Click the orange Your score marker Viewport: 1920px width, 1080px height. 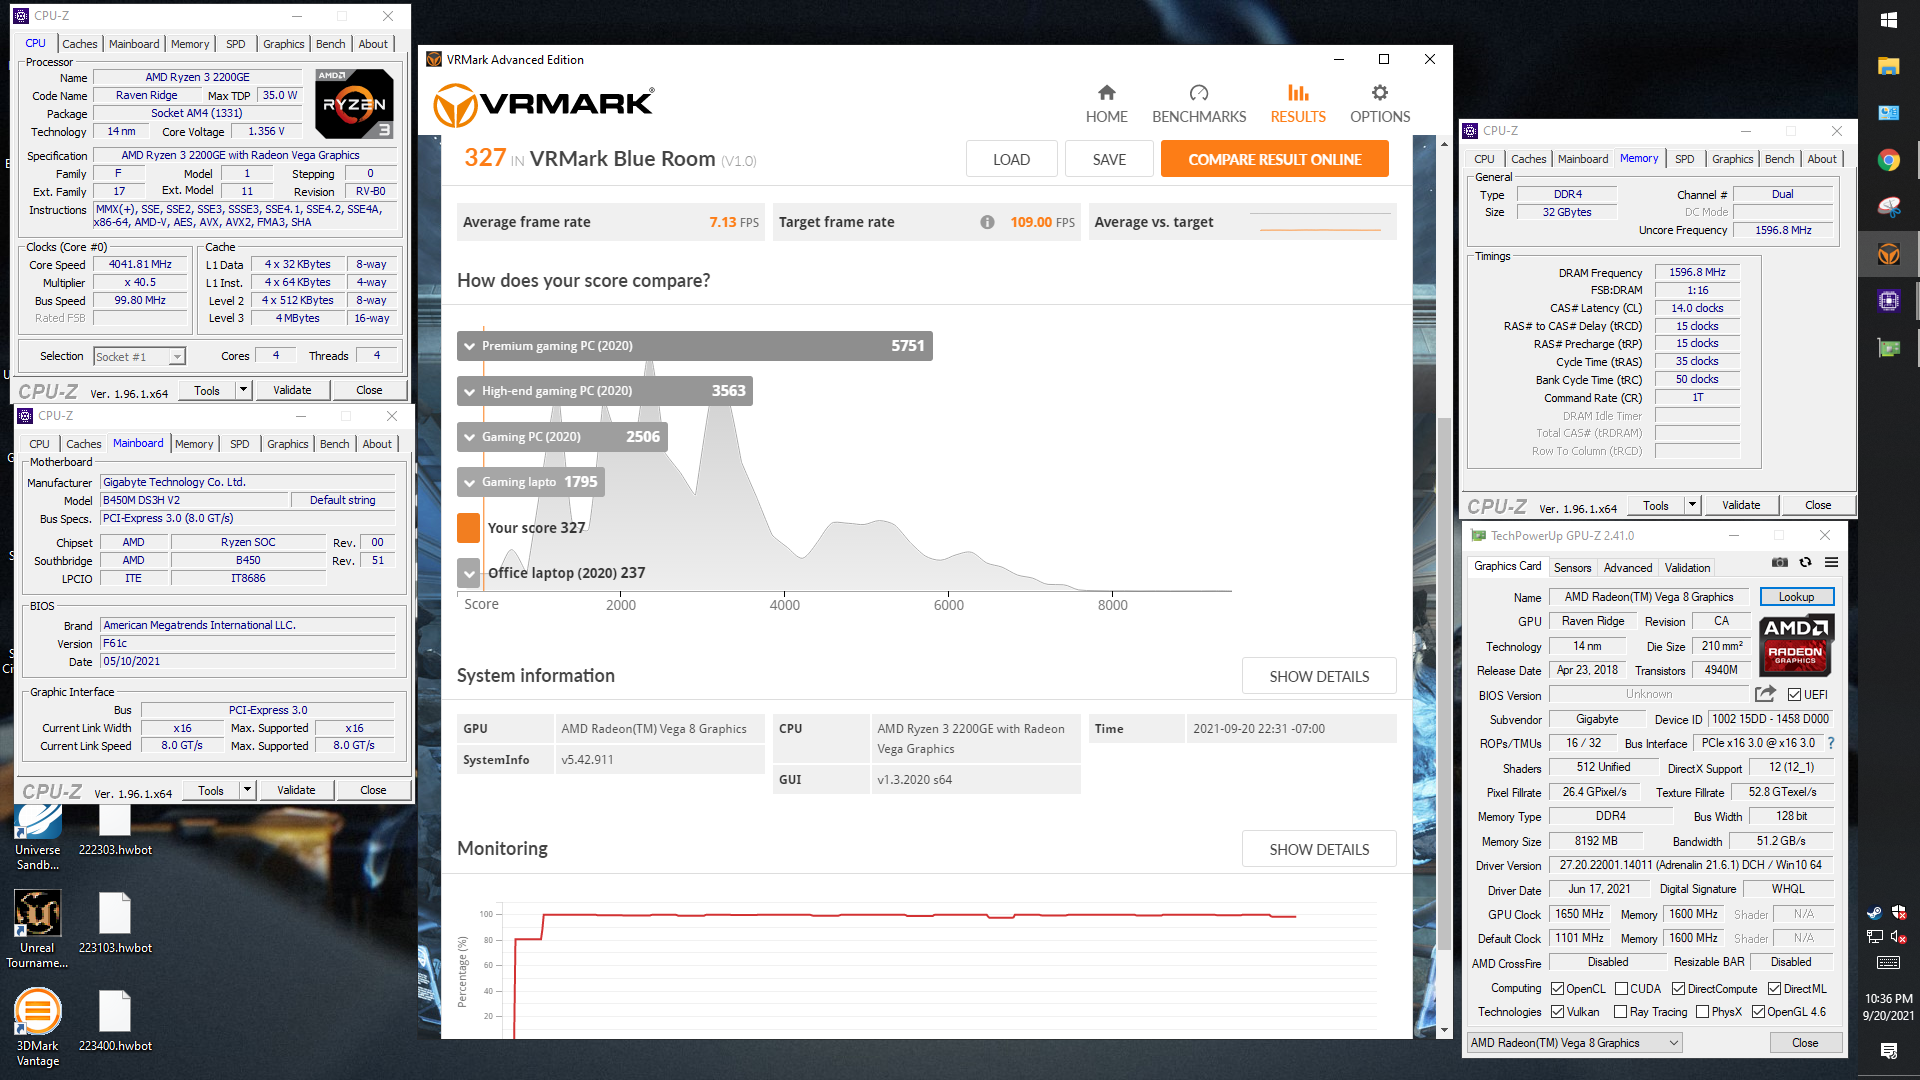[468, 528]
